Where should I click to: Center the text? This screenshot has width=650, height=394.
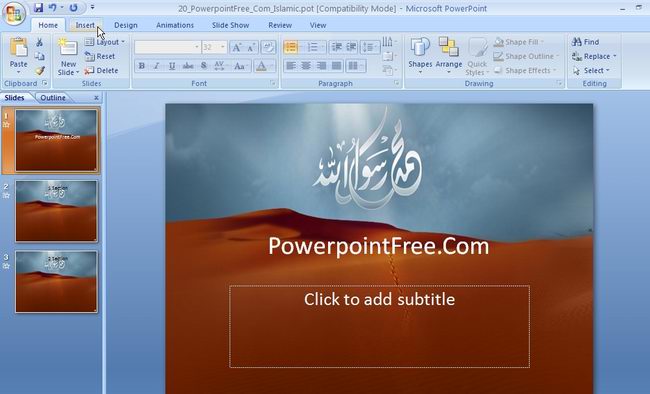coord(306,66)
